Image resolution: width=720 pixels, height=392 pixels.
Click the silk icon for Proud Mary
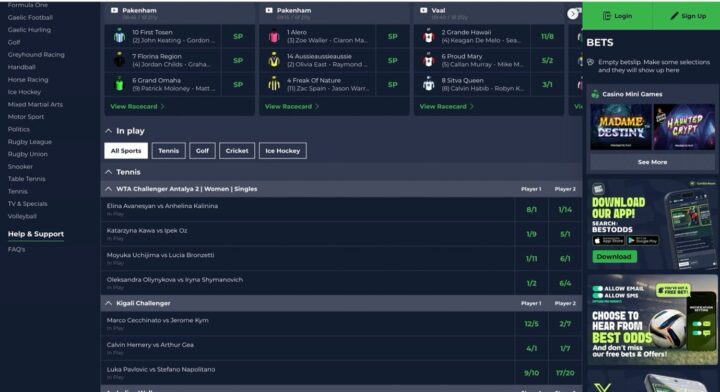(x=429, y=60)
